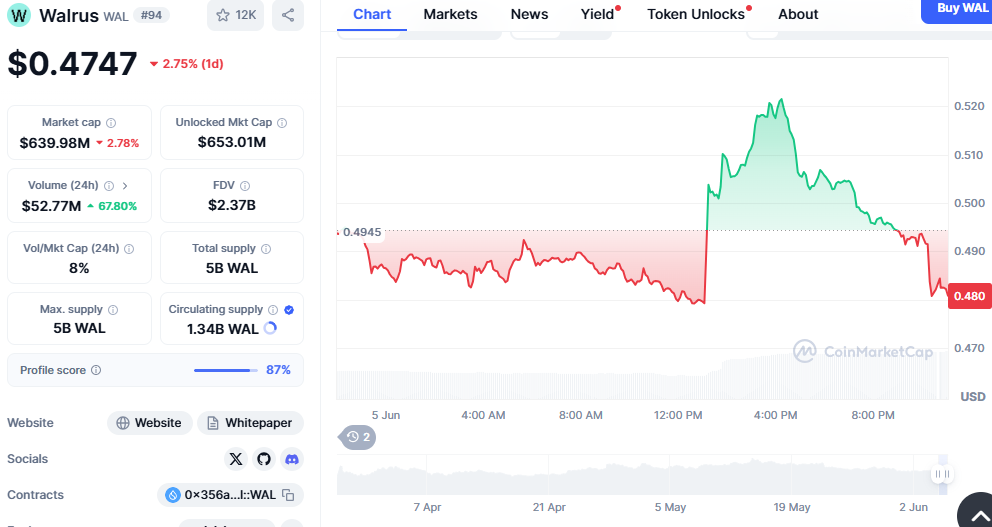Open the Whitepaper link
This screenshot has height=527, width=992.
[x=251, y=423]
